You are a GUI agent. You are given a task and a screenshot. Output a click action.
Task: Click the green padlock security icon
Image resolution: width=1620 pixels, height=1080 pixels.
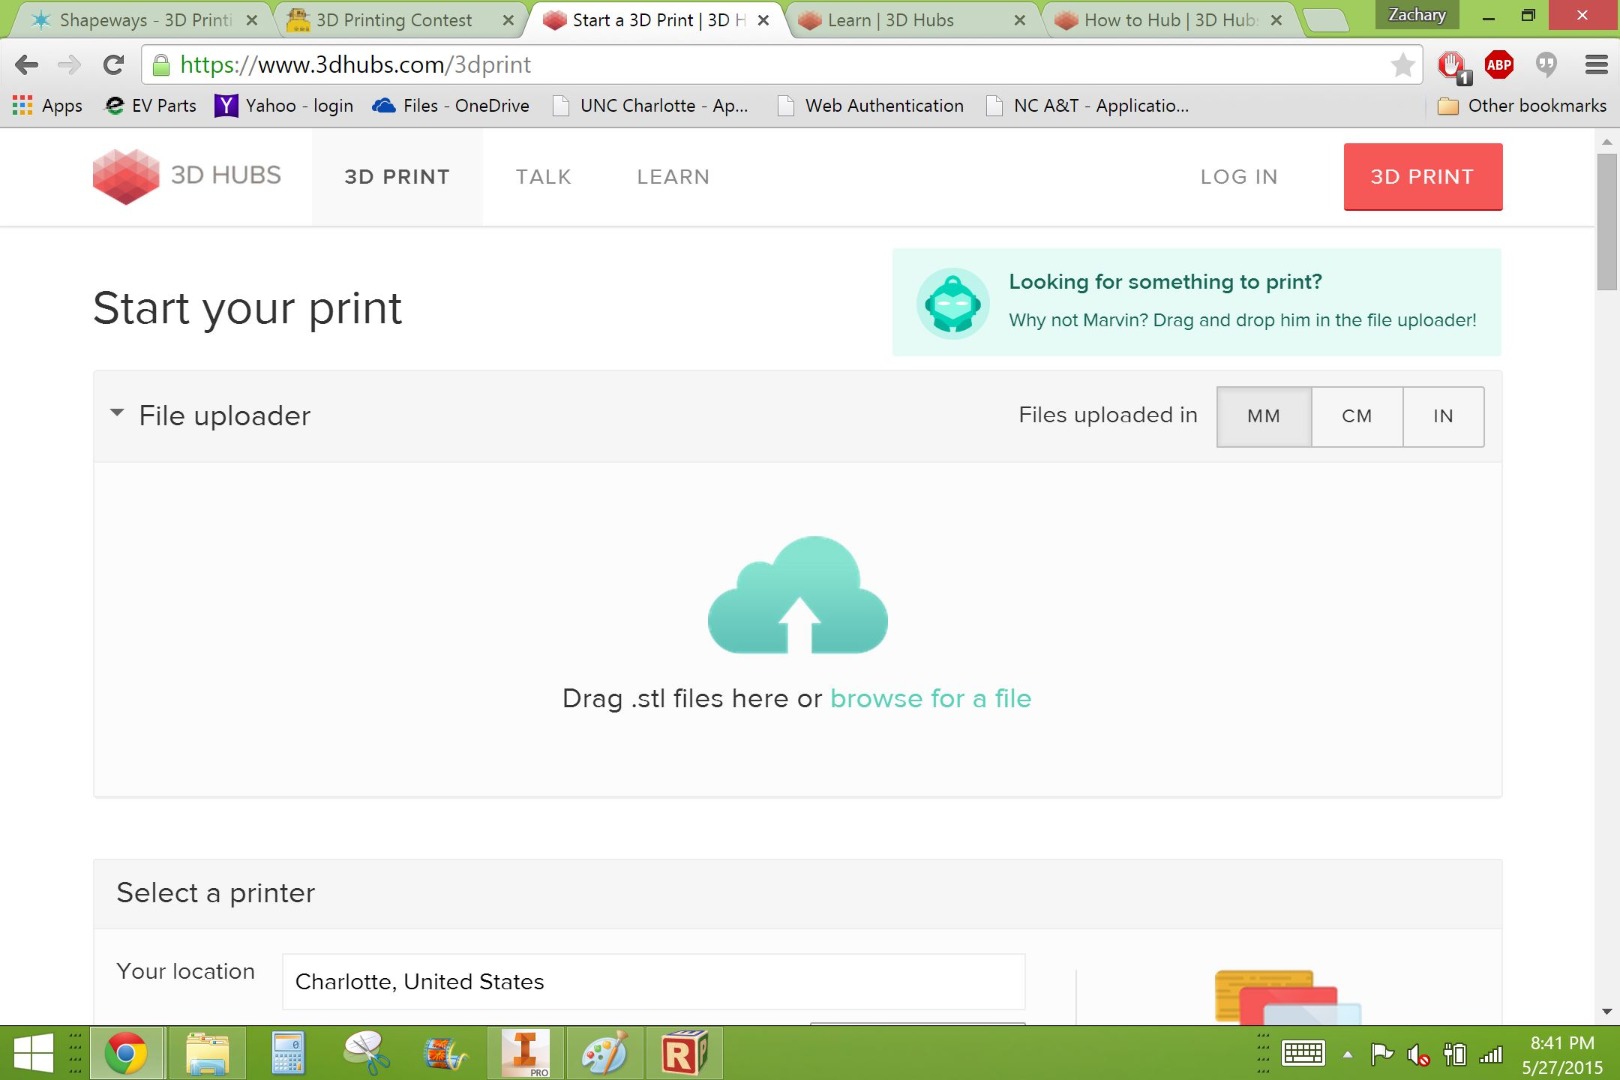[x=160, y=65]
